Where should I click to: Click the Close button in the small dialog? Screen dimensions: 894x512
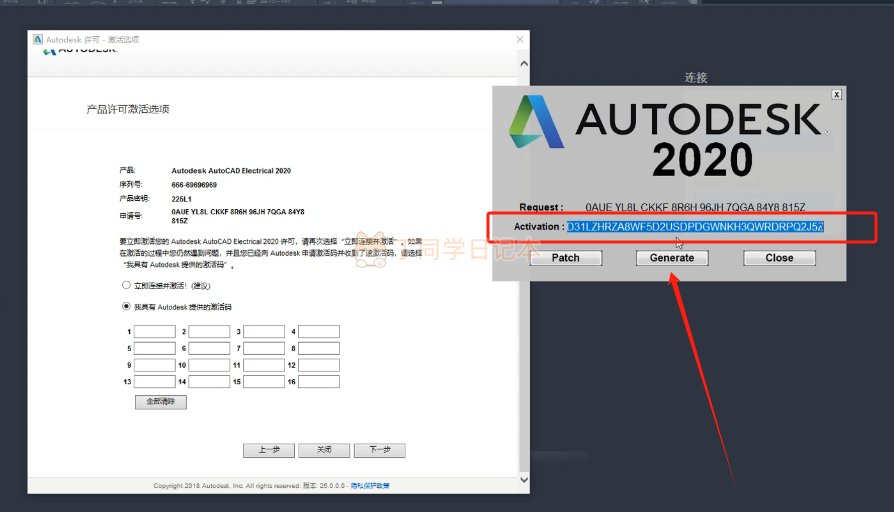click(779, 257)
